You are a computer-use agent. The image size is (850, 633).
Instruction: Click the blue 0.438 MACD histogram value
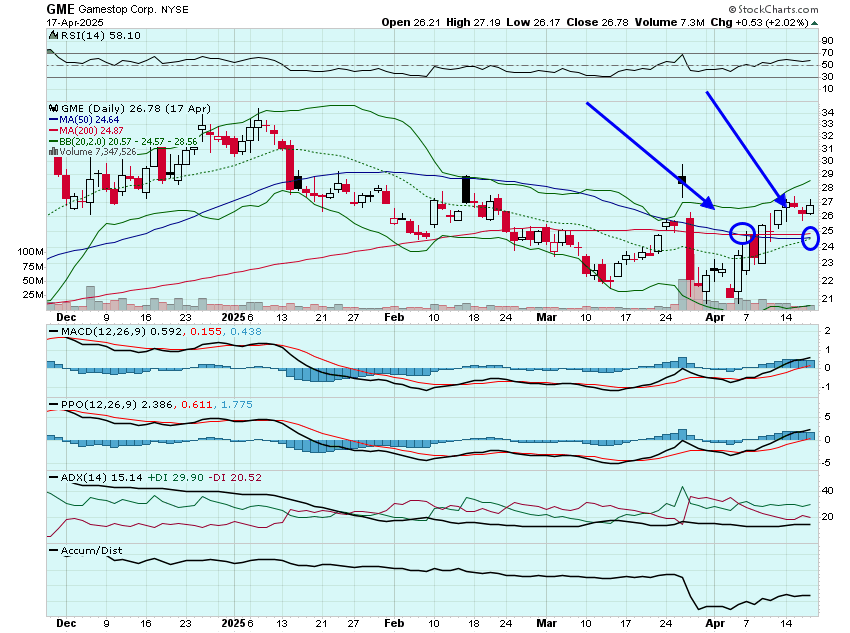246,331
